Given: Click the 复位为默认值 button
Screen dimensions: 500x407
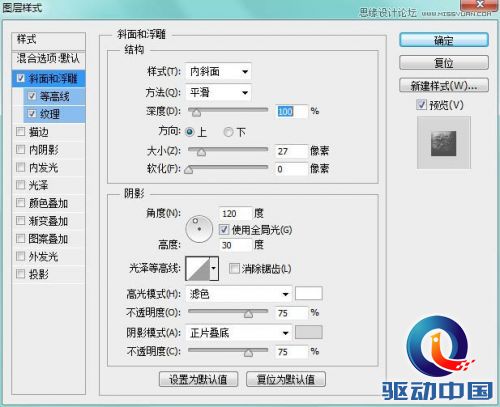Looking at the screenshot, I should click(x=286, y=379).
